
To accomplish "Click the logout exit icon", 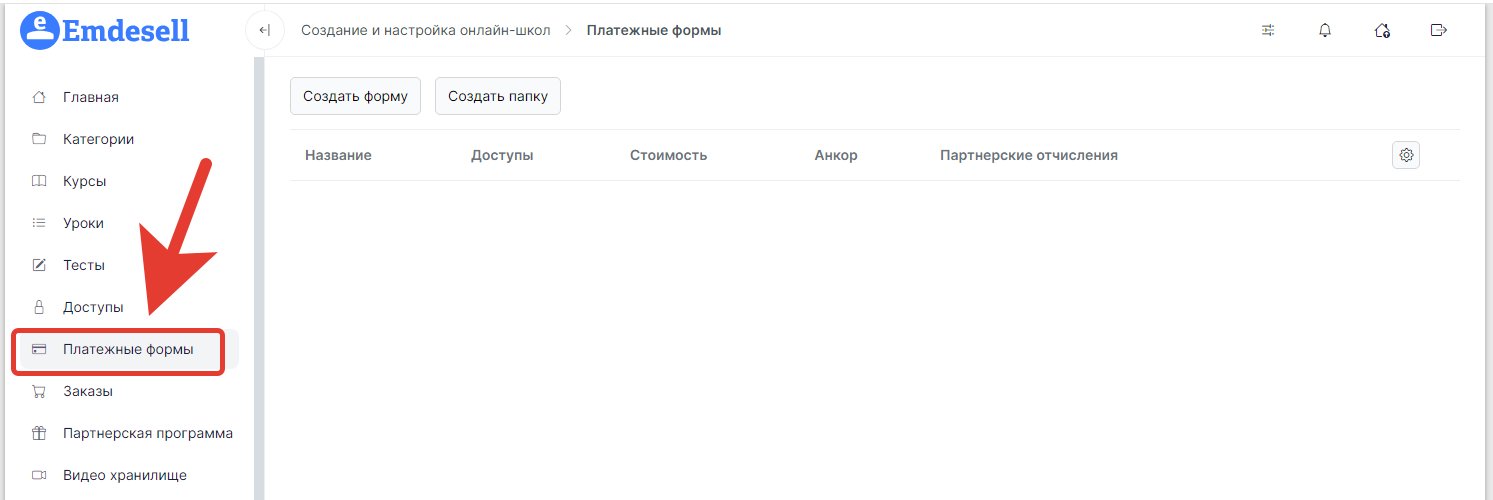I will click(1439, 30).
